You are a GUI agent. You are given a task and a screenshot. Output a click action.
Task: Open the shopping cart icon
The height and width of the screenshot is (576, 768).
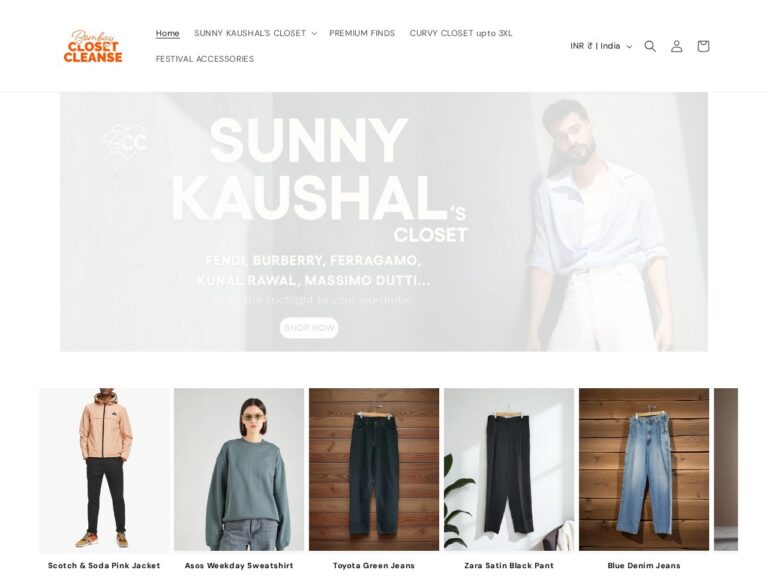pos(703,46)
